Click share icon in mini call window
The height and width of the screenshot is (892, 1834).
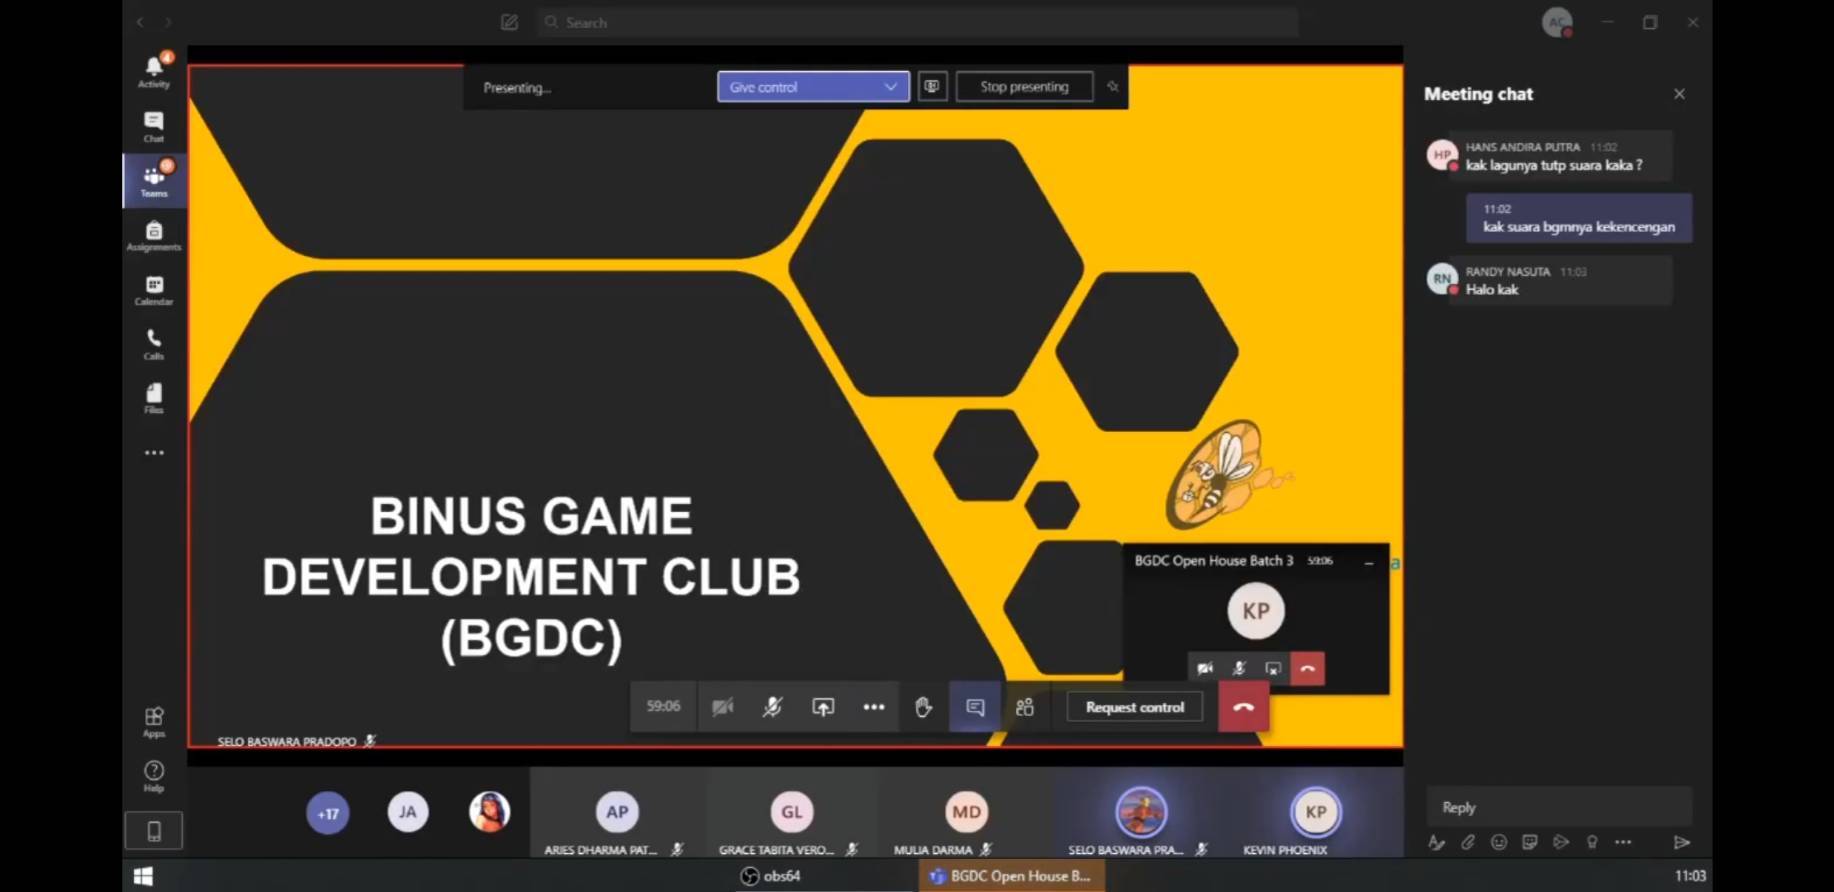point(1273,668)
